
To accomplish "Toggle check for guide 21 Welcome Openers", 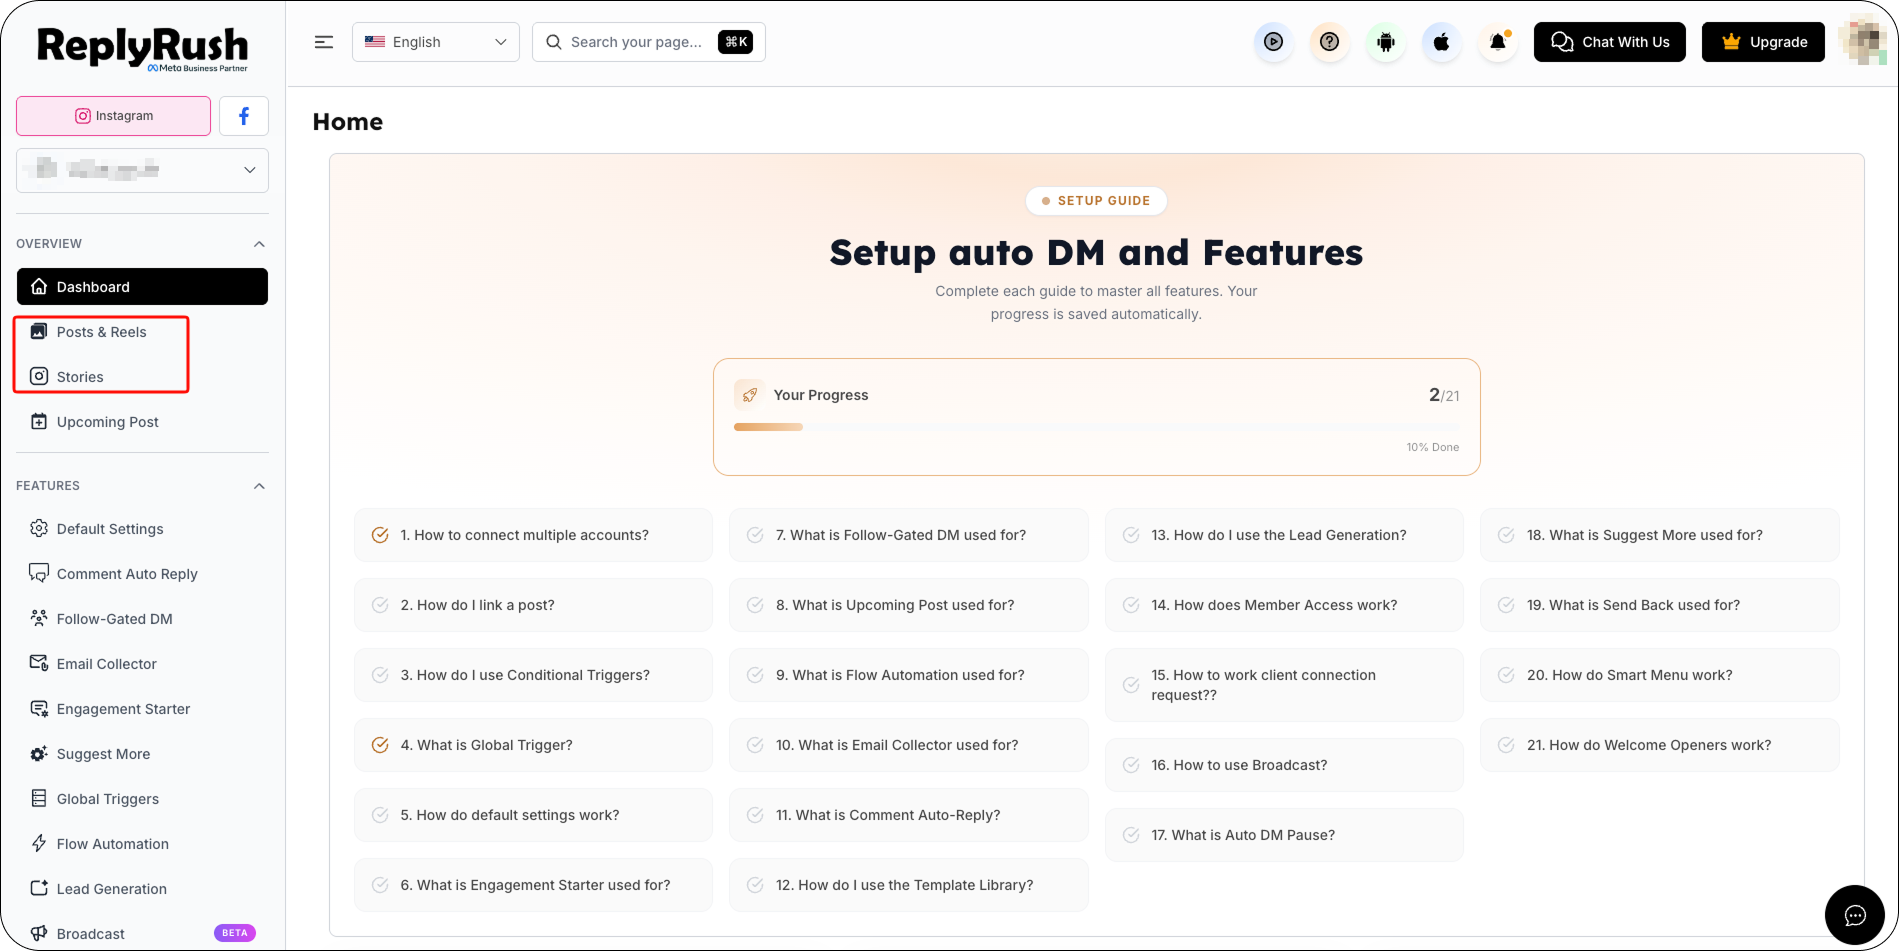I will pyautogui.click(x=1506, y=745).
